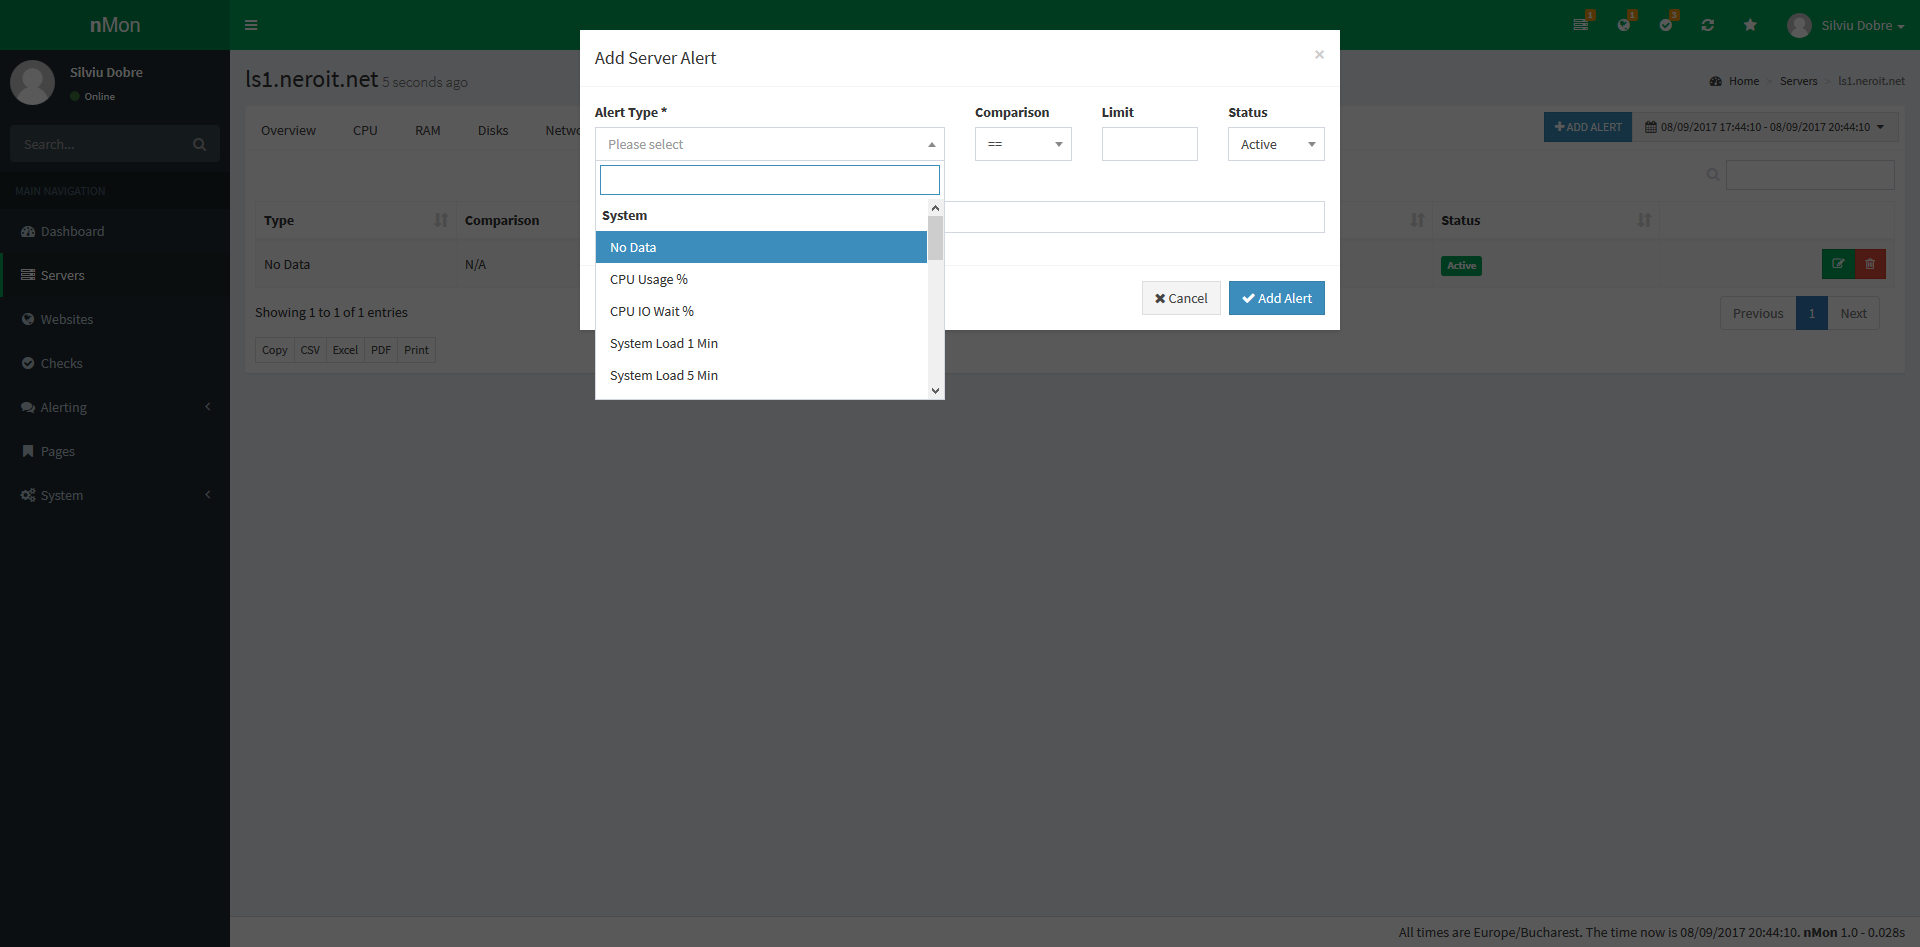Viewport: 1920px width, 947px height.
Task: Click the star favorites icon in top bar
Action: click(x=1749, y=25)
